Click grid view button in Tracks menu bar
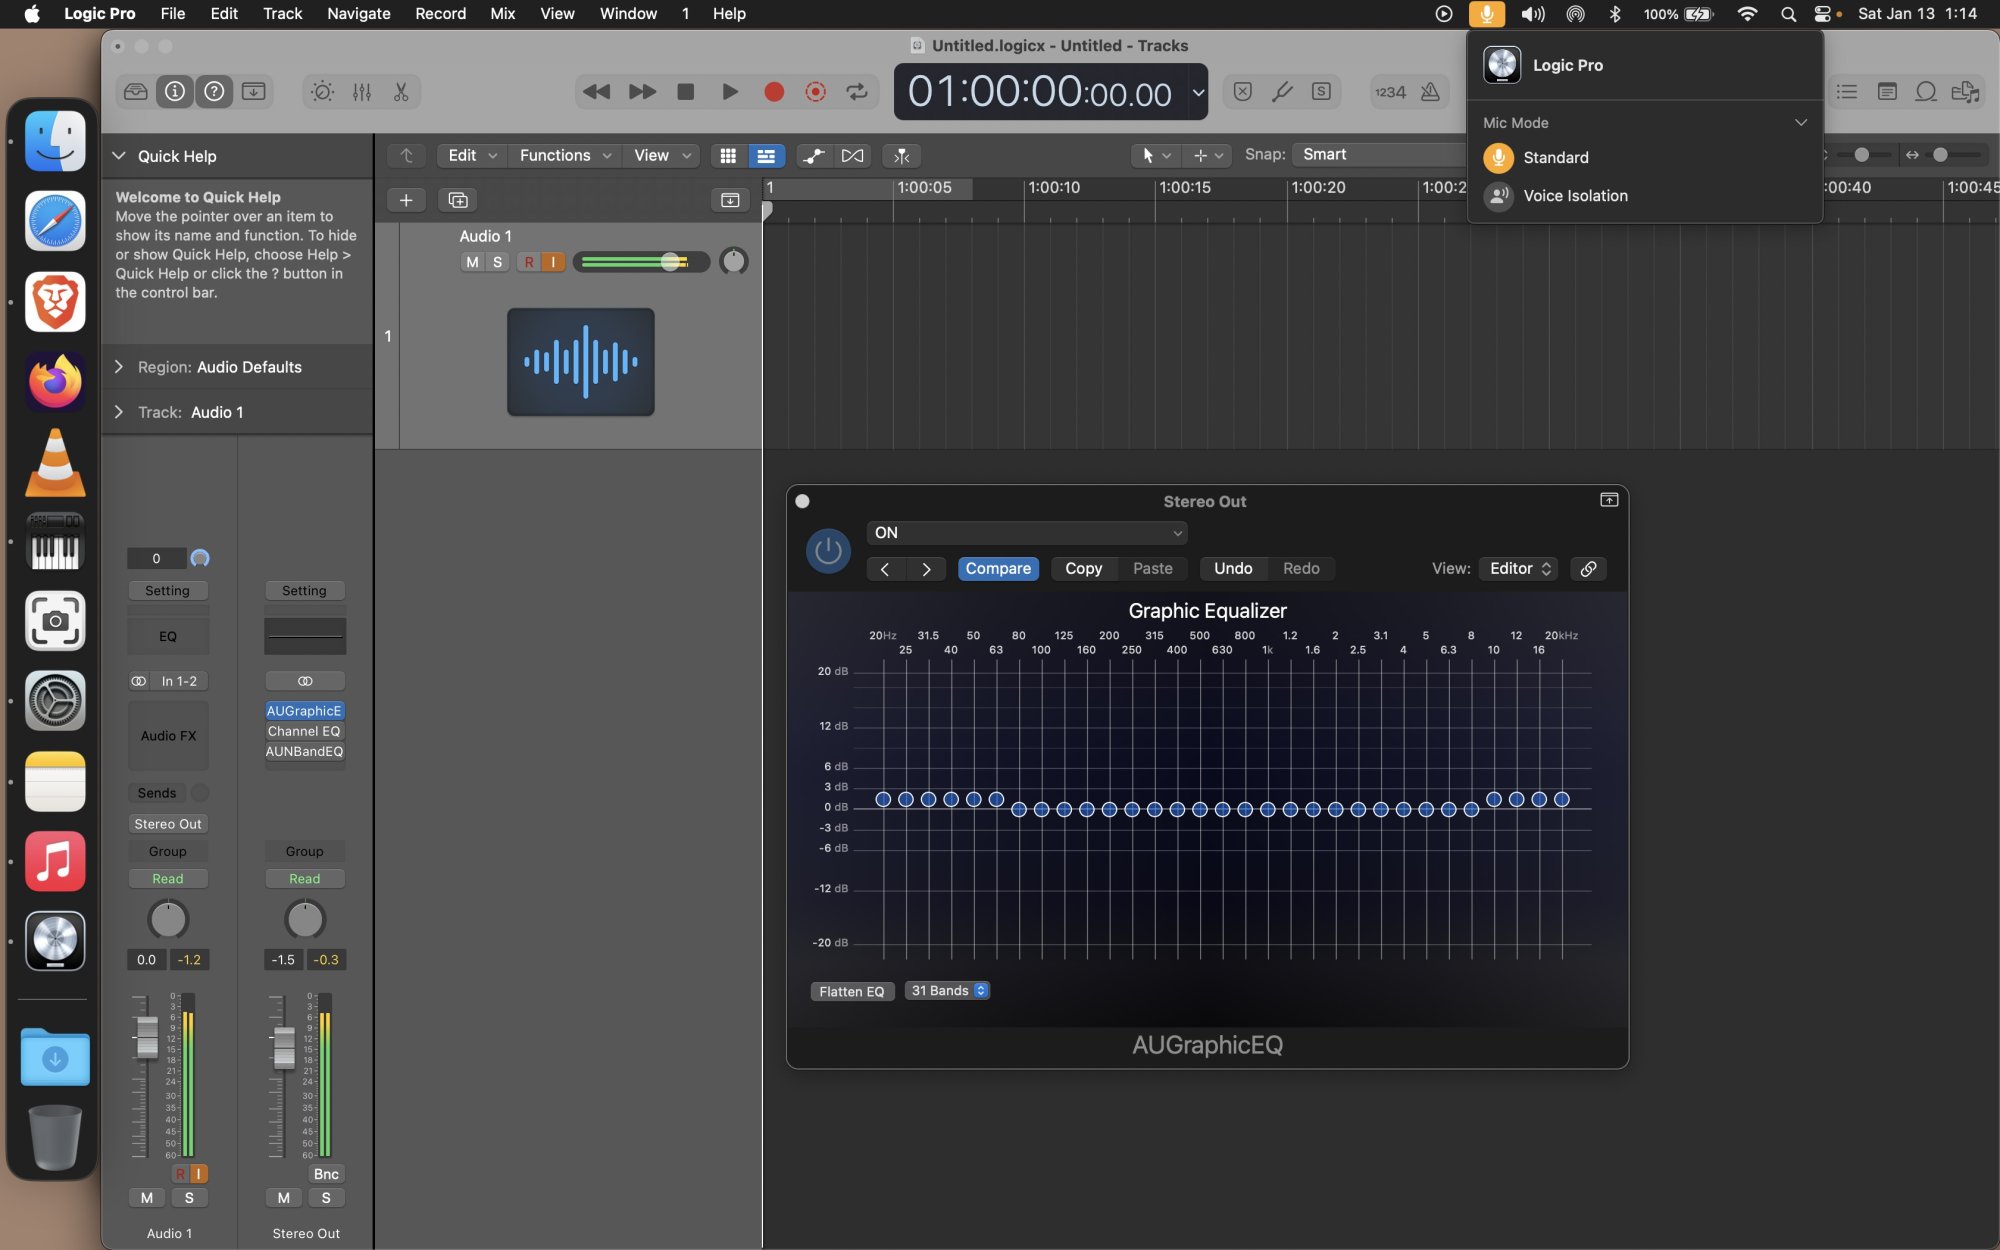 [728, 155]
